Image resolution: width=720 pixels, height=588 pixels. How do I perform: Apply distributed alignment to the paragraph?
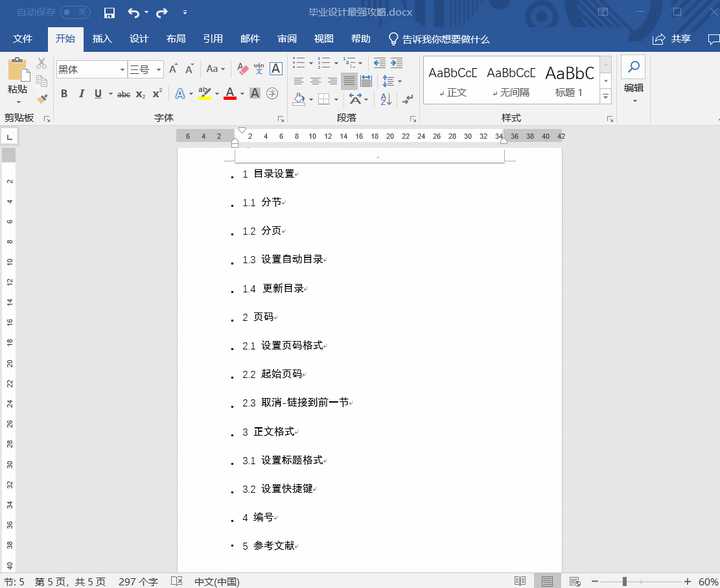click(366, 81)
